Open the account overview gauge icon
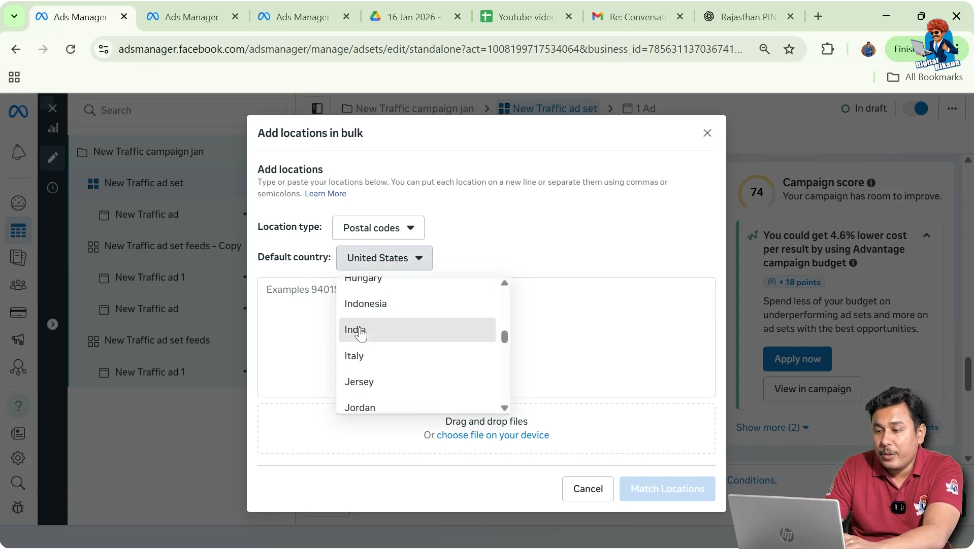The height and width of the screenshot is (549, 974). 18,202
